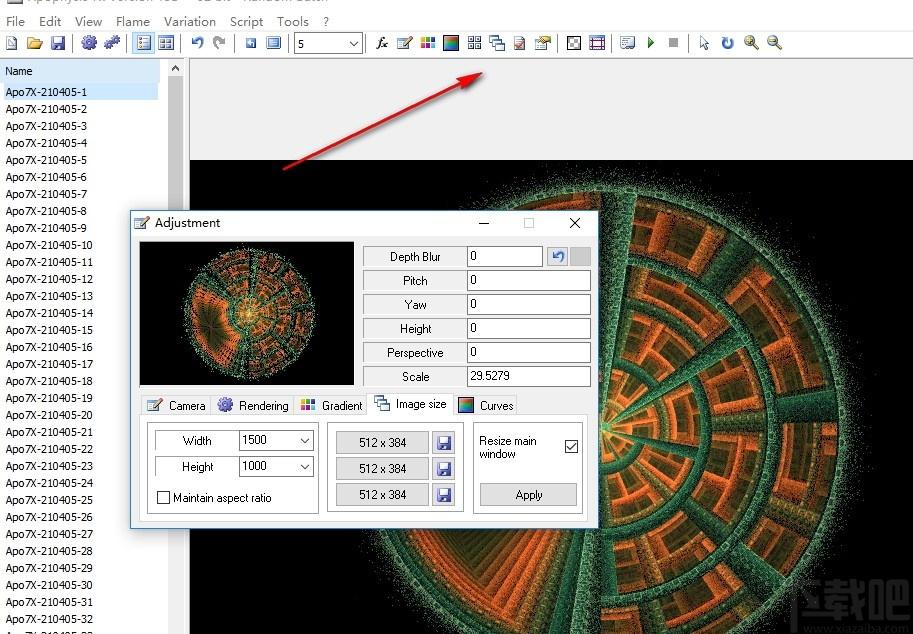Click the Adjustment preview thumbnail

pyautogui.click(x=247, y=313)
